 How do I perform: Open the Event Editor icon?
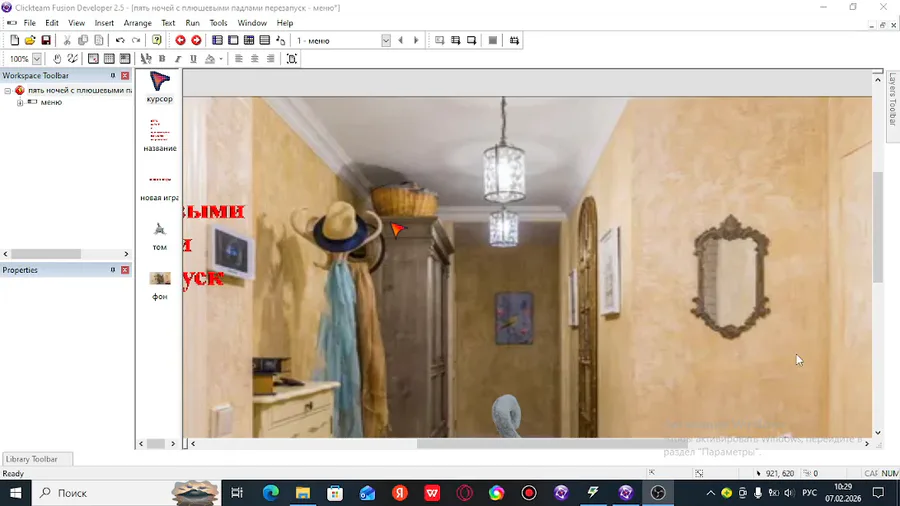[249, 40]
